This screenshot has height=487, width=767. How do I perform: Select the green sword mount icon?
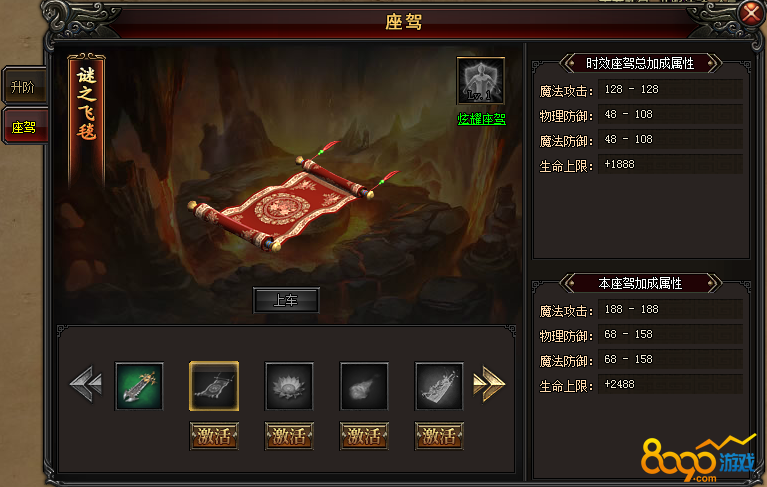139,386
